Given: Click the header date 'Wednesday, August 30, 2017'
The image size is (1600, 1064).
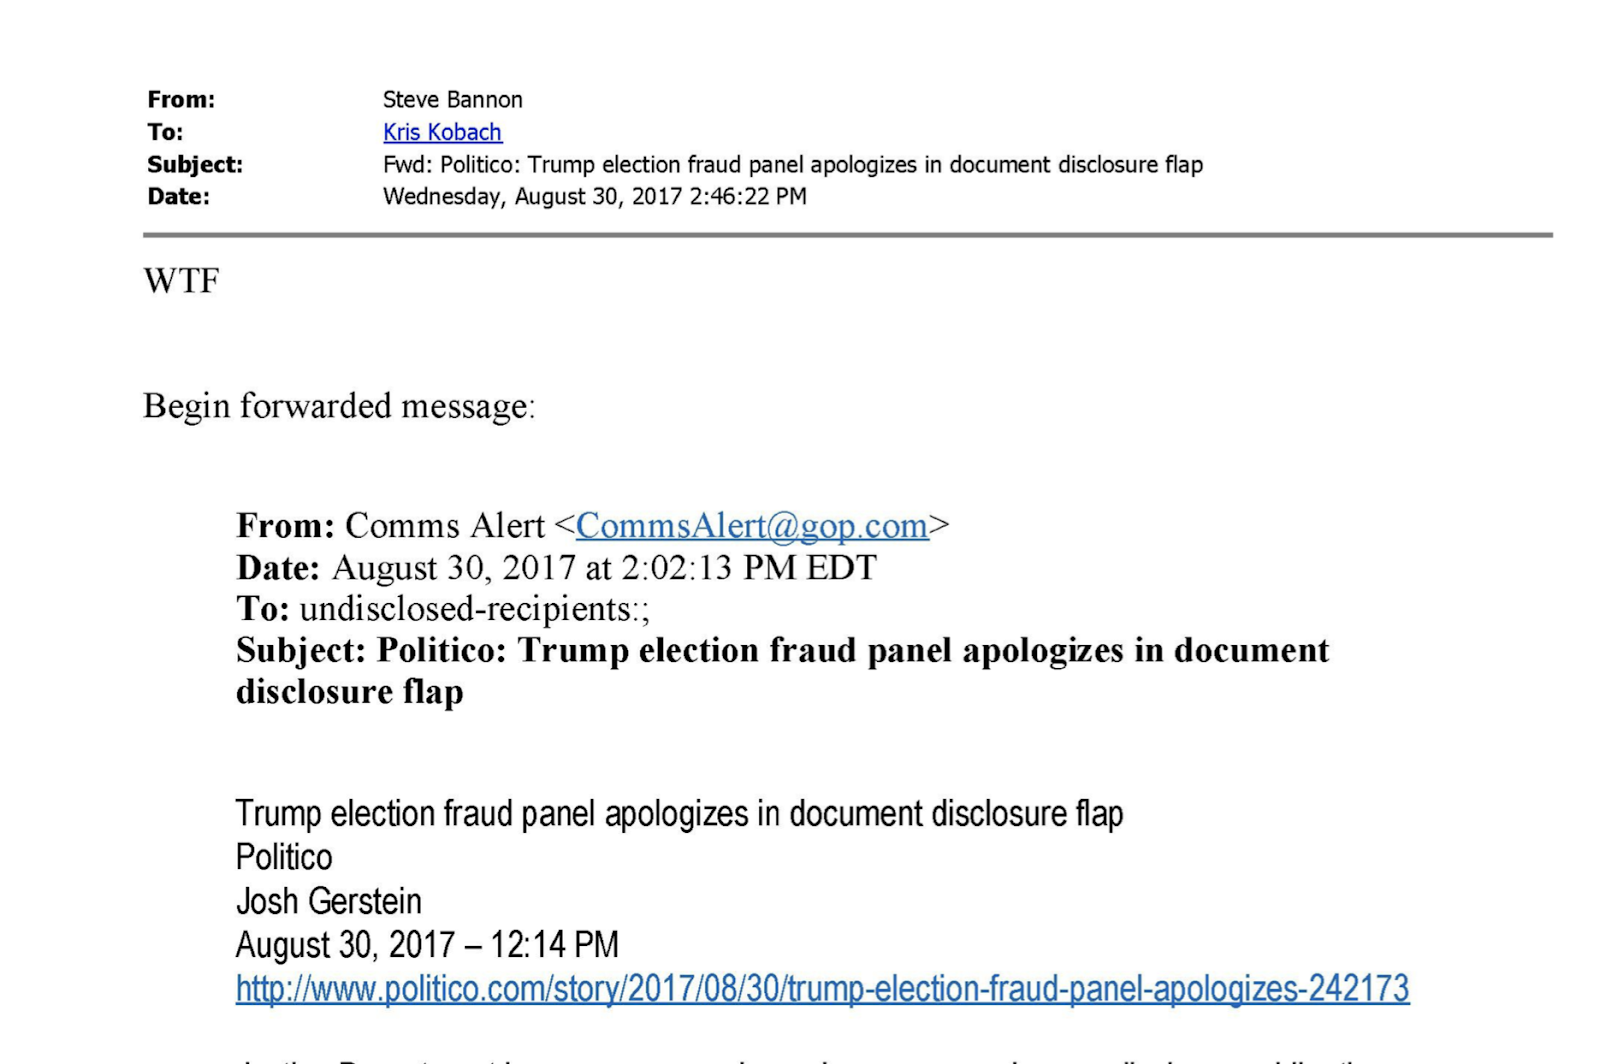Looking at the screenshot, I should (532, 197).
